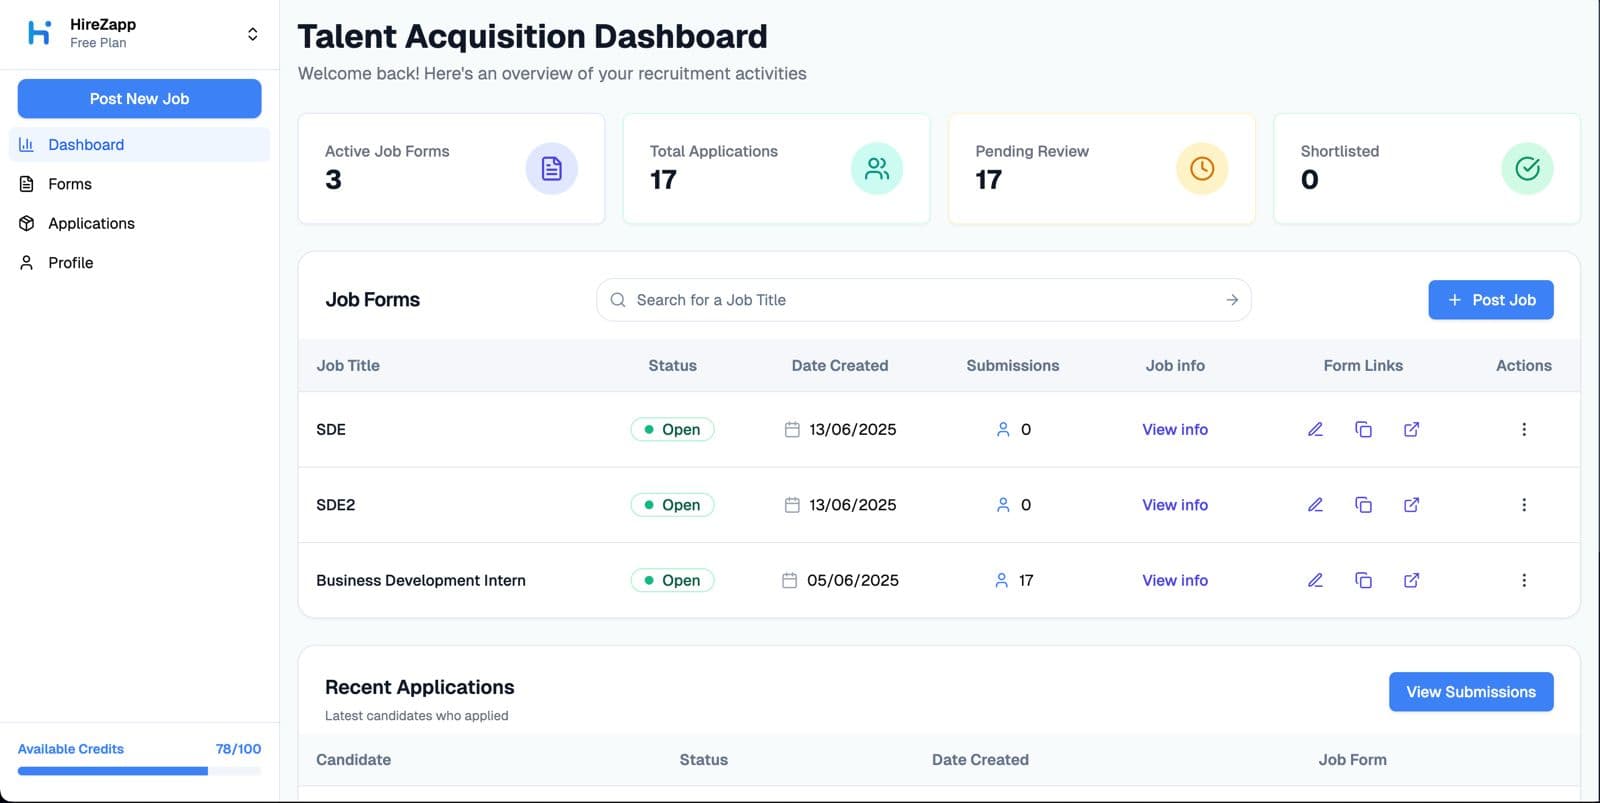Click the Candidate column header
Image resolution: width=1600 pixels, height=803 pixels.
pyautogui.click(x=354, y=760)
